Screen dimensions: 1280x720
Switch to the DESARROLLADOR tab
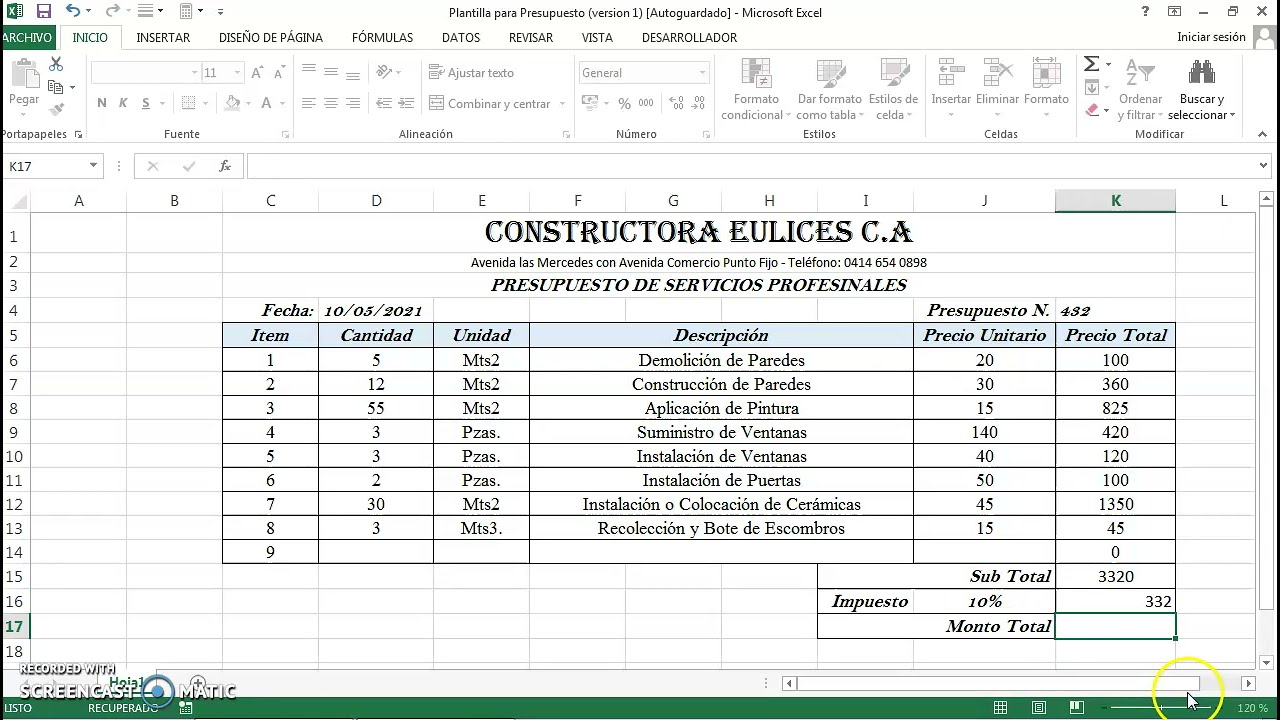click(689, 37)
